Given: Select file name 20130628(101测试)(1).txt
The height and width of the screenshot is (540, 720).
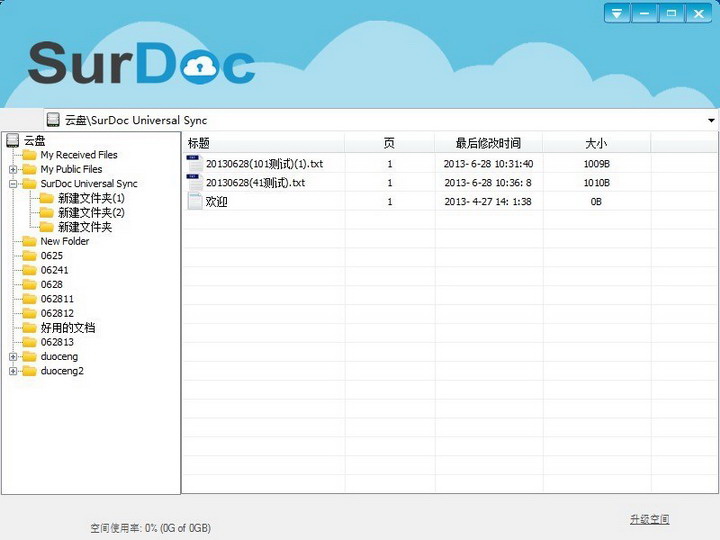Looking at the screenshot, I should [264, 164].
